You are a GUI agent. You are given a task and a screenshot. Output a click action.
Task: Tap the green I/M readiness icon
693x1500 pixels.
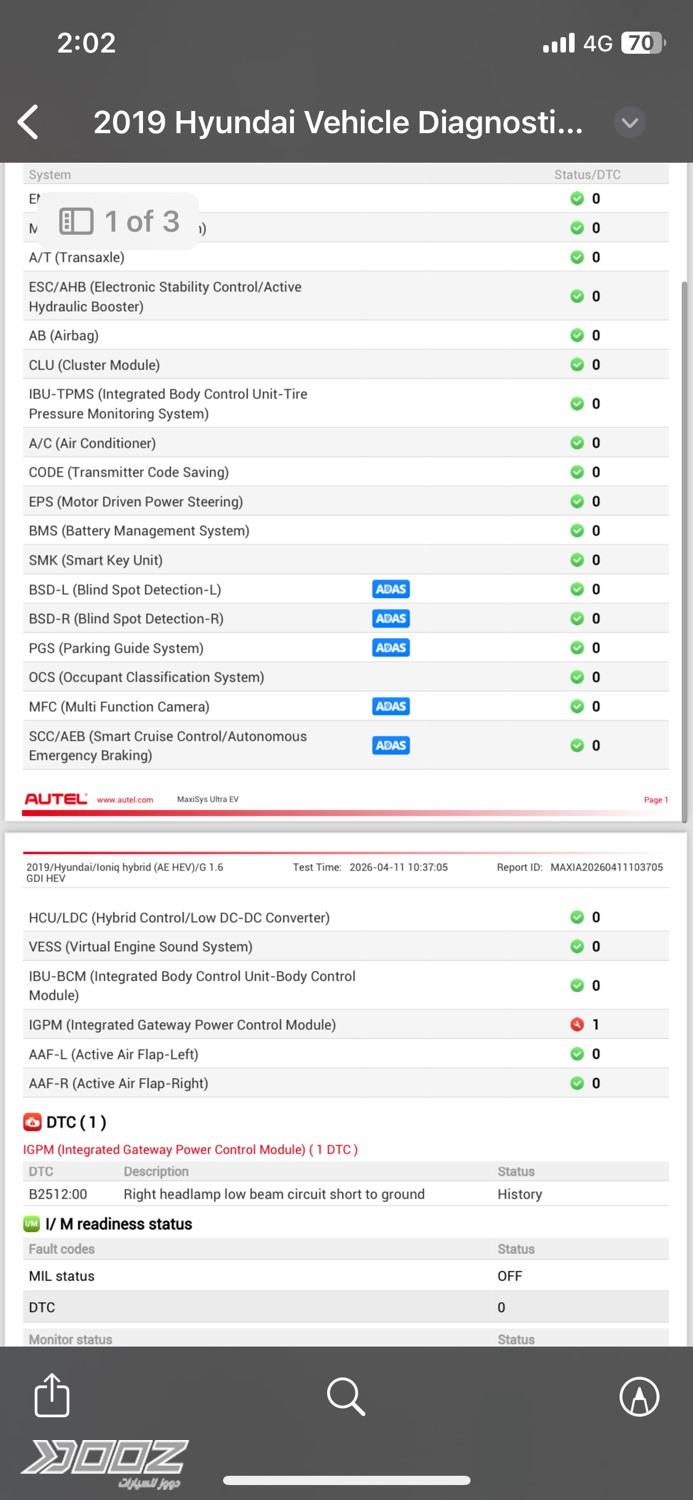tap(32, 1224)
